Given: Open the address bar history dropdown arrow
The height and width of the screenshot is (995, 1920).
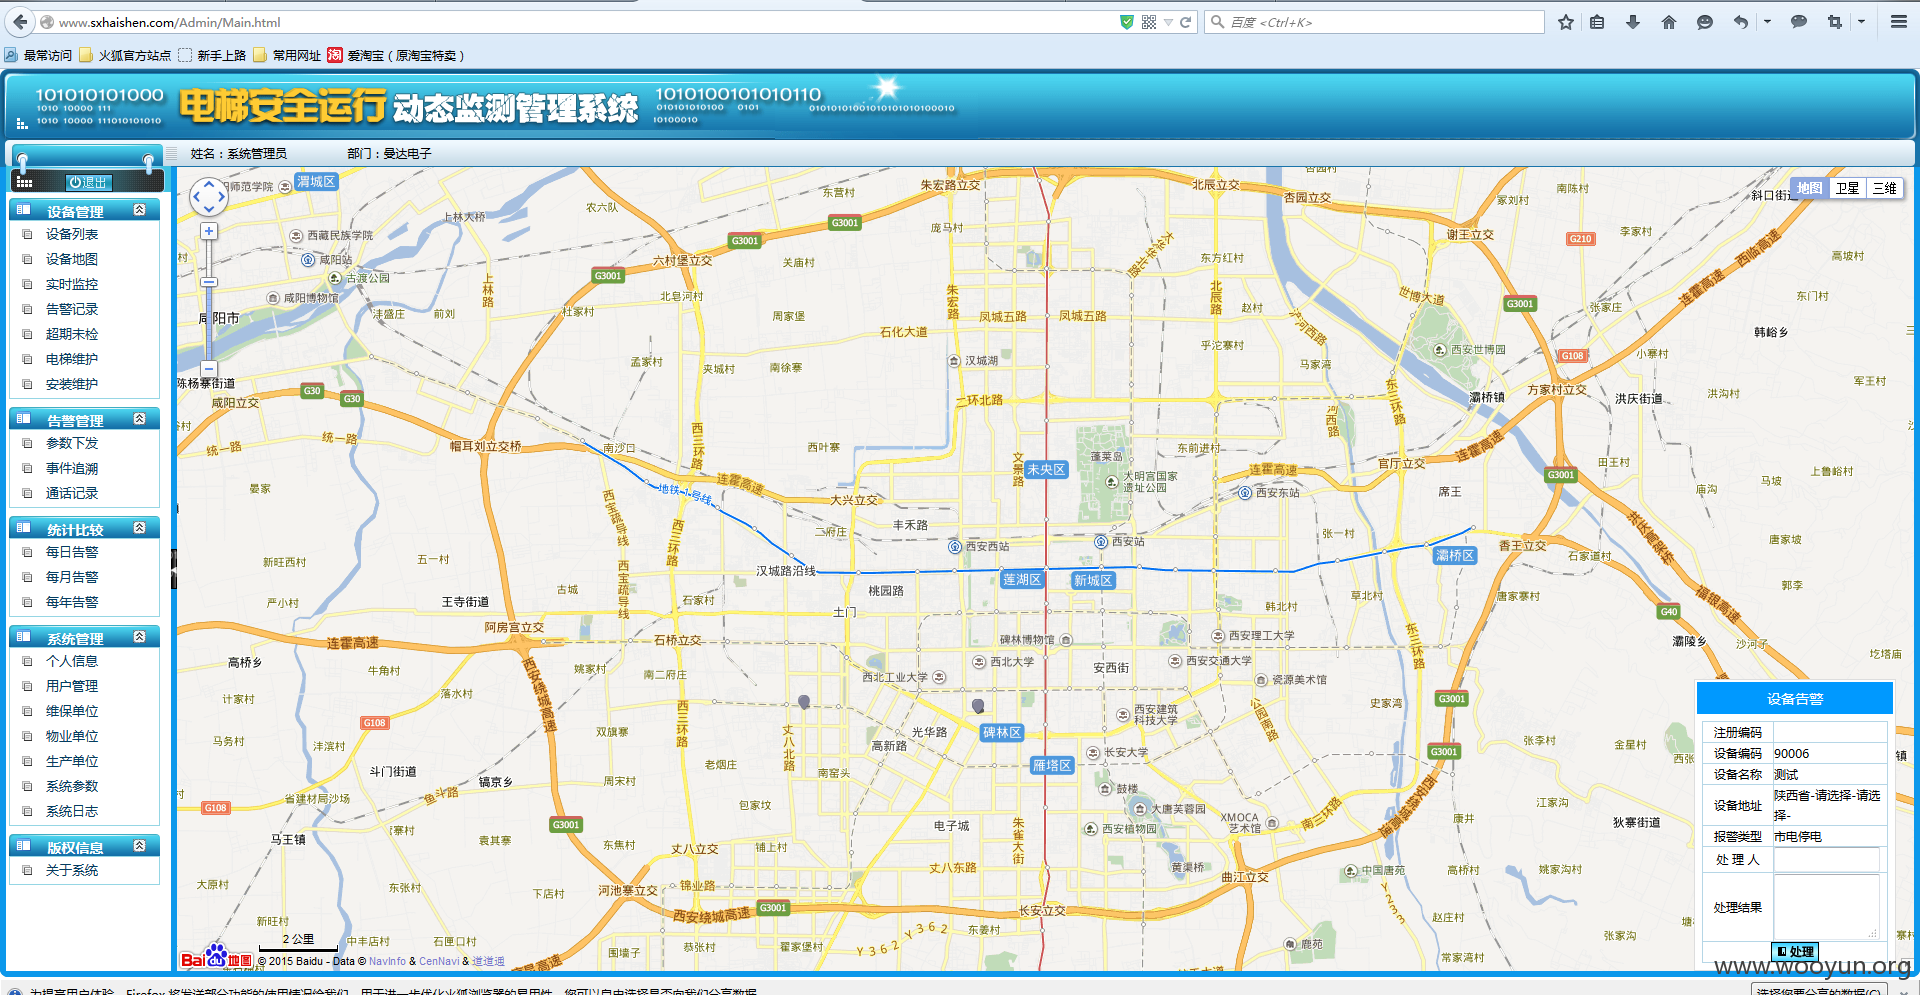Looking at the screenshot, I should (1168, 22).
